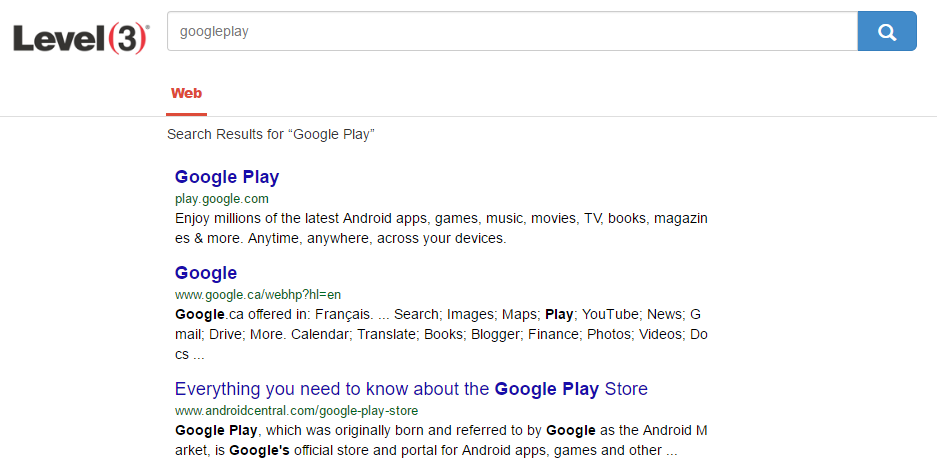Click the snippet starting Google.ca offered in: Français
The width and height of the screenshot is (937, 471).
click(441, 334)
